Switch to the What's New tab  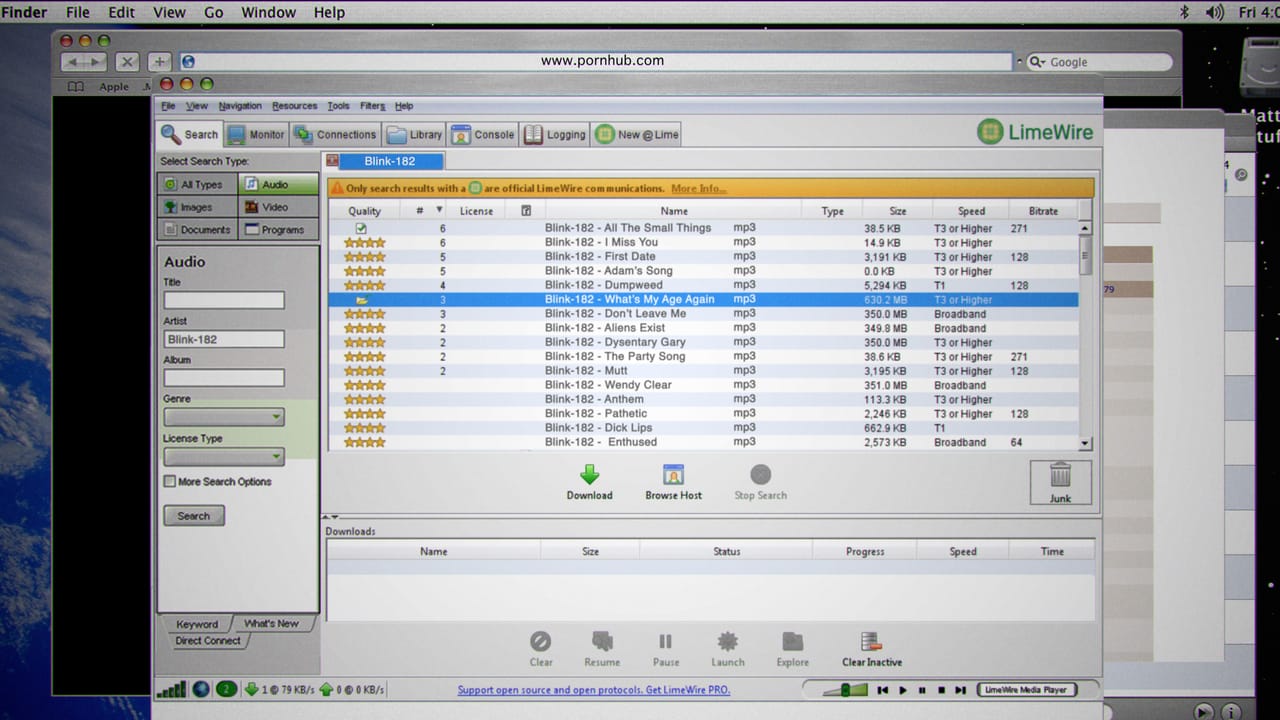pyautogui.click(x=271, y=623)
